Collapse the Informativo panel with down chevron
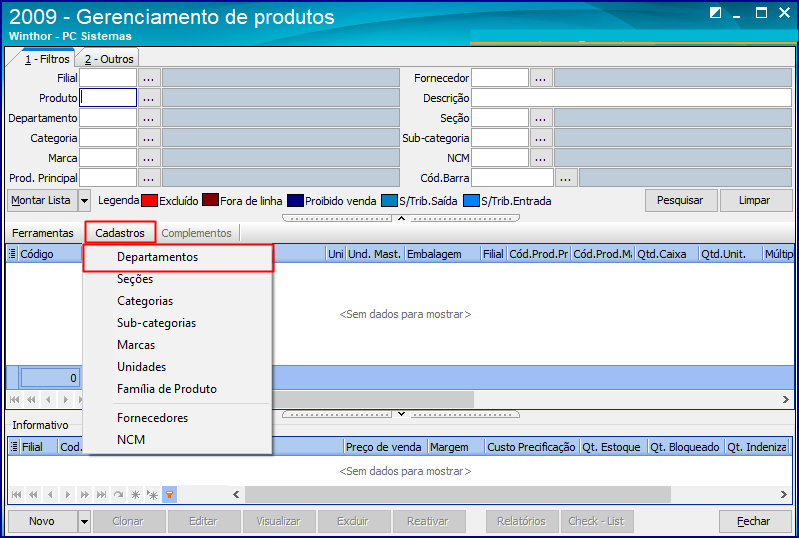This screenshot has height=538, width=799. click(x=402, y=414)
